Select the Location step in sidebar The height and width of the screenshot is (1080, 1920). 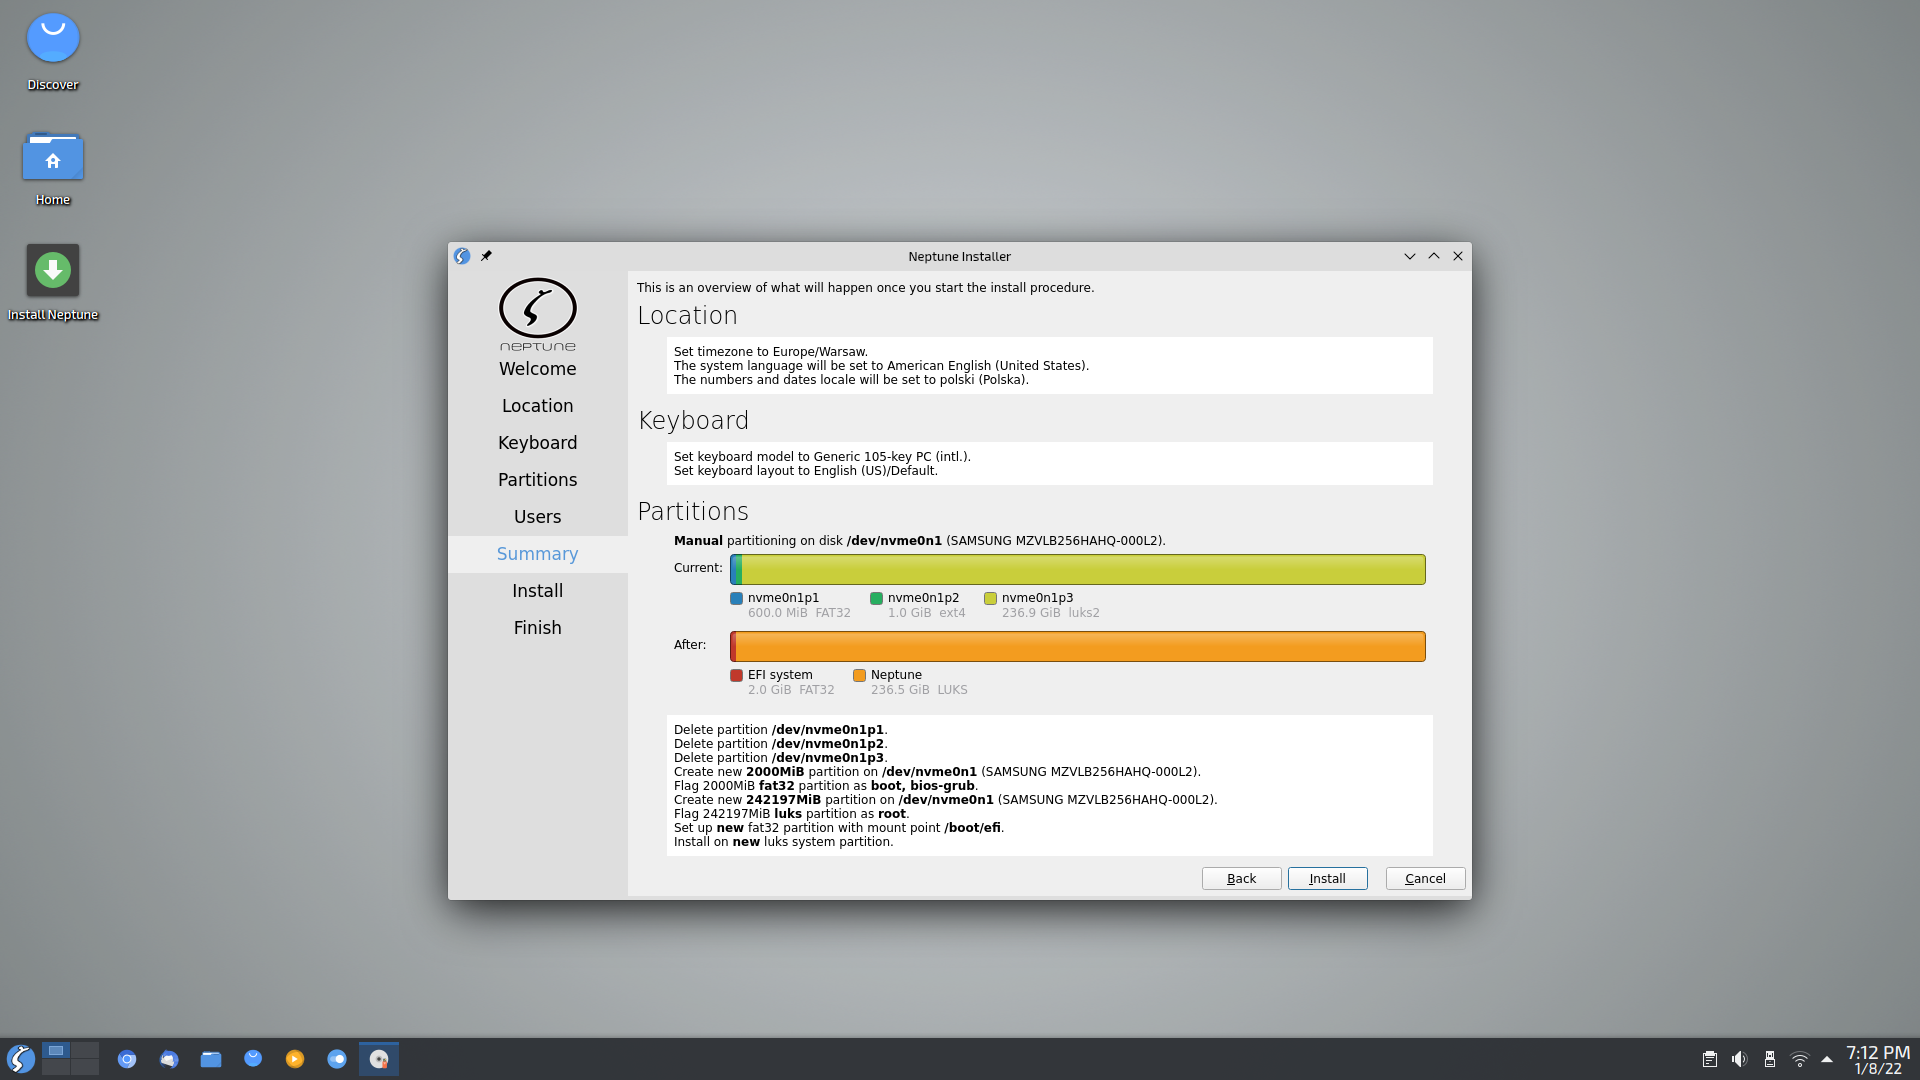point(538,406)
